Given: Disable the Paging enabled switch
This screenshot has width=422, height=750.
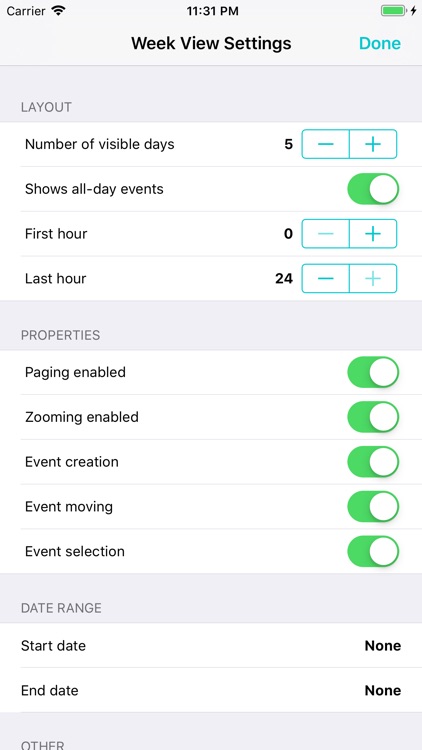Looking at the screenshot, I should pos(373,372).
